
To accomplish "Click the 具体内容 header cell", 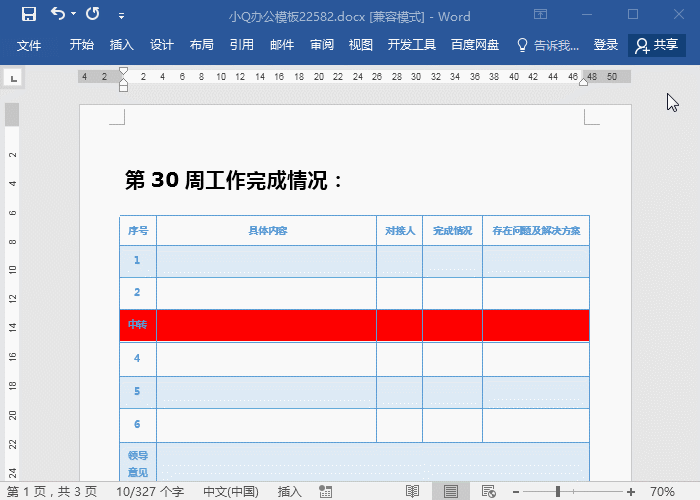I will click(x=267, y=231).
